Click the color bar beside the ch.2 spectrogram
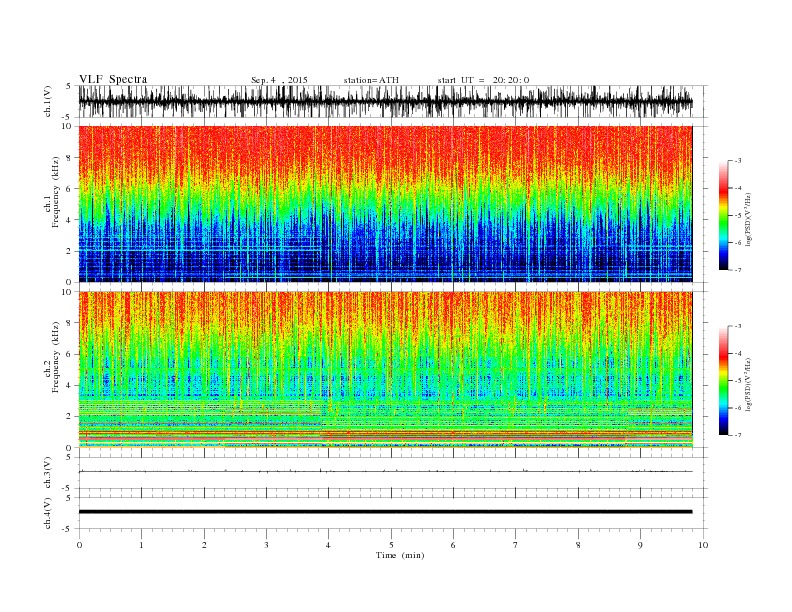 pyautogui.click(x=723, y=380)
